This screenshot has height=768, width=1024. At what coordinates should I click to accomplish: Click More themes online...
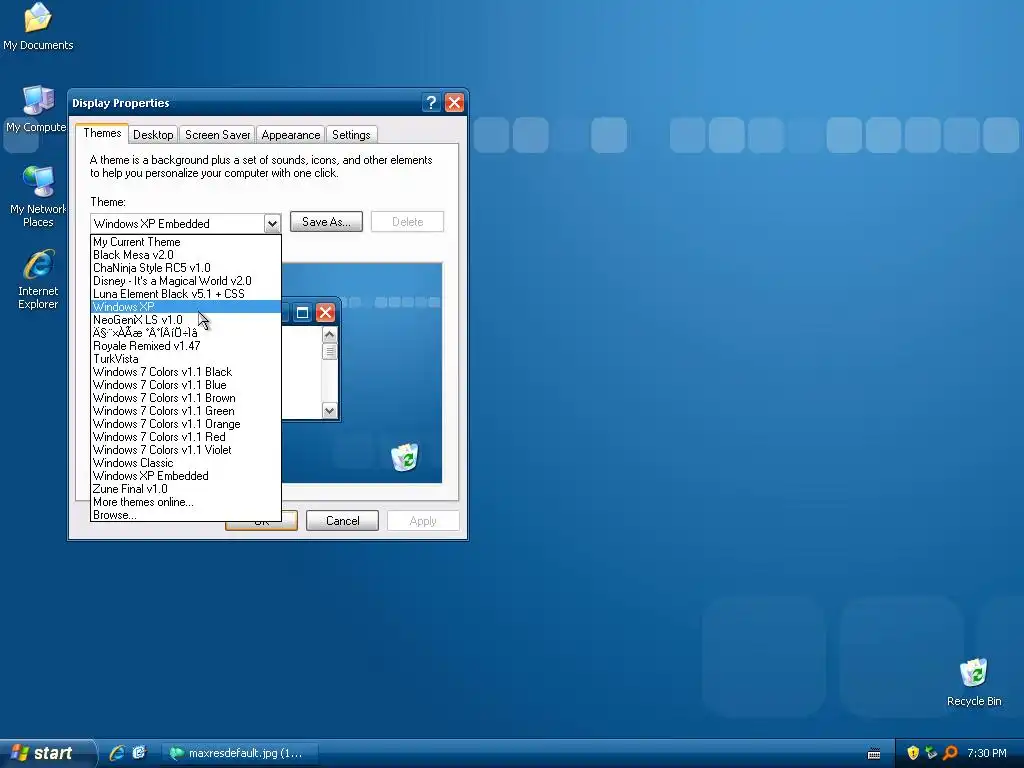pyautogui.click(x=186, y=502)
